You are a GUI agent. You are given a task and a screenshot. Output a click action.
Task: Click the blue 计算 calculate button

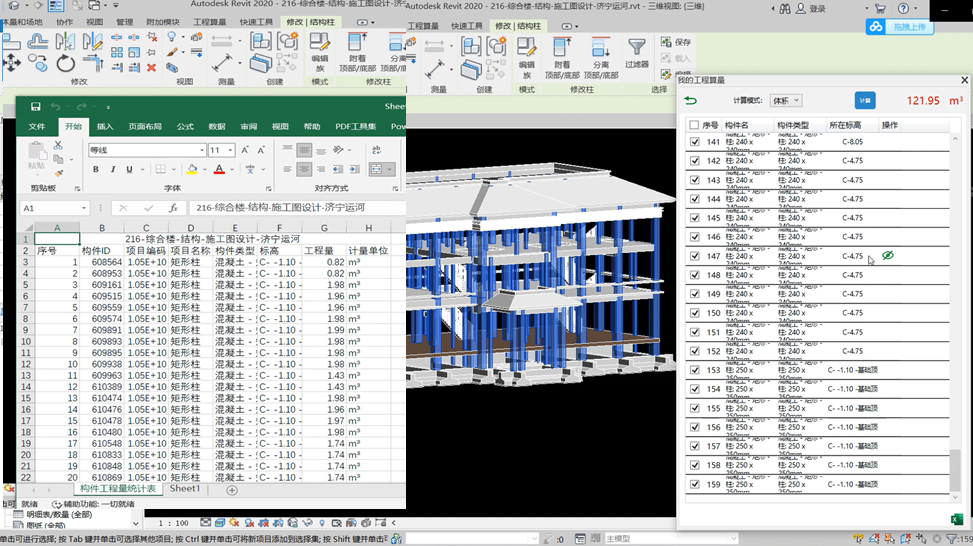tap(865, 100)
